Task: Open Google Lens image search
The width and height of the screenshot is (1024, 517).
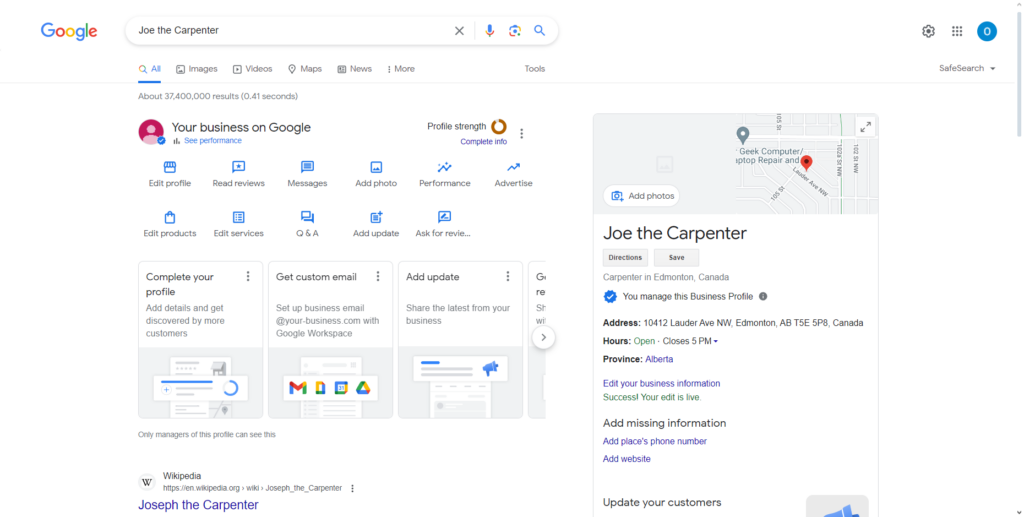Action: (x=515, y=31)
